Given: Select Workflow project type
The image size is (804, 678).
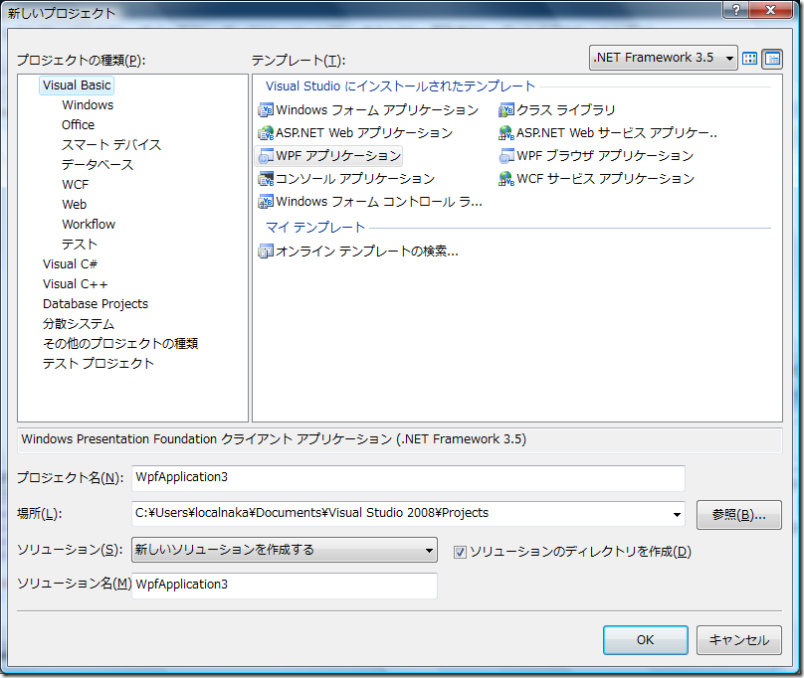Looking at the screenshot, I should [x=89, y=225].
